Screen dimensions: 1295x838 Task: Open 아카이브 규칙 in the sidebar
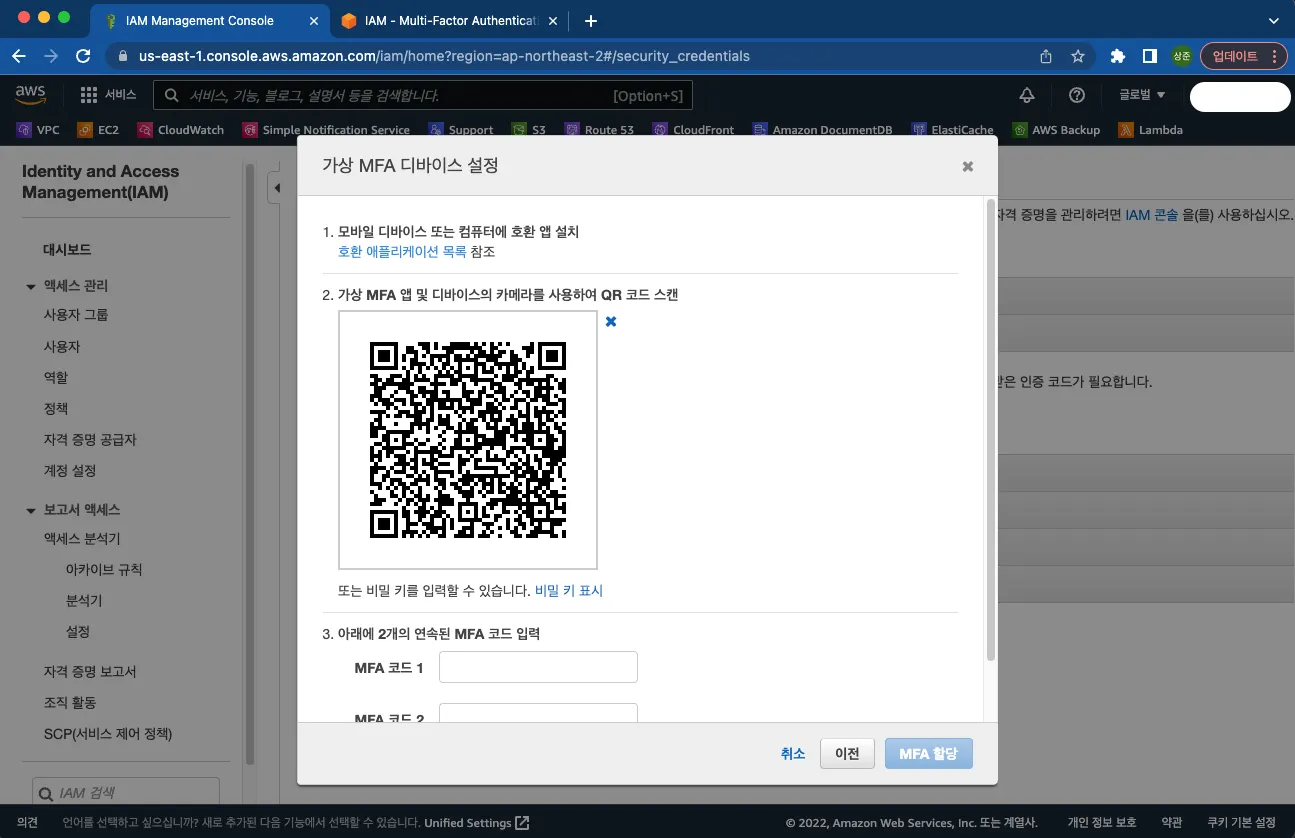(x=104, y=570)
